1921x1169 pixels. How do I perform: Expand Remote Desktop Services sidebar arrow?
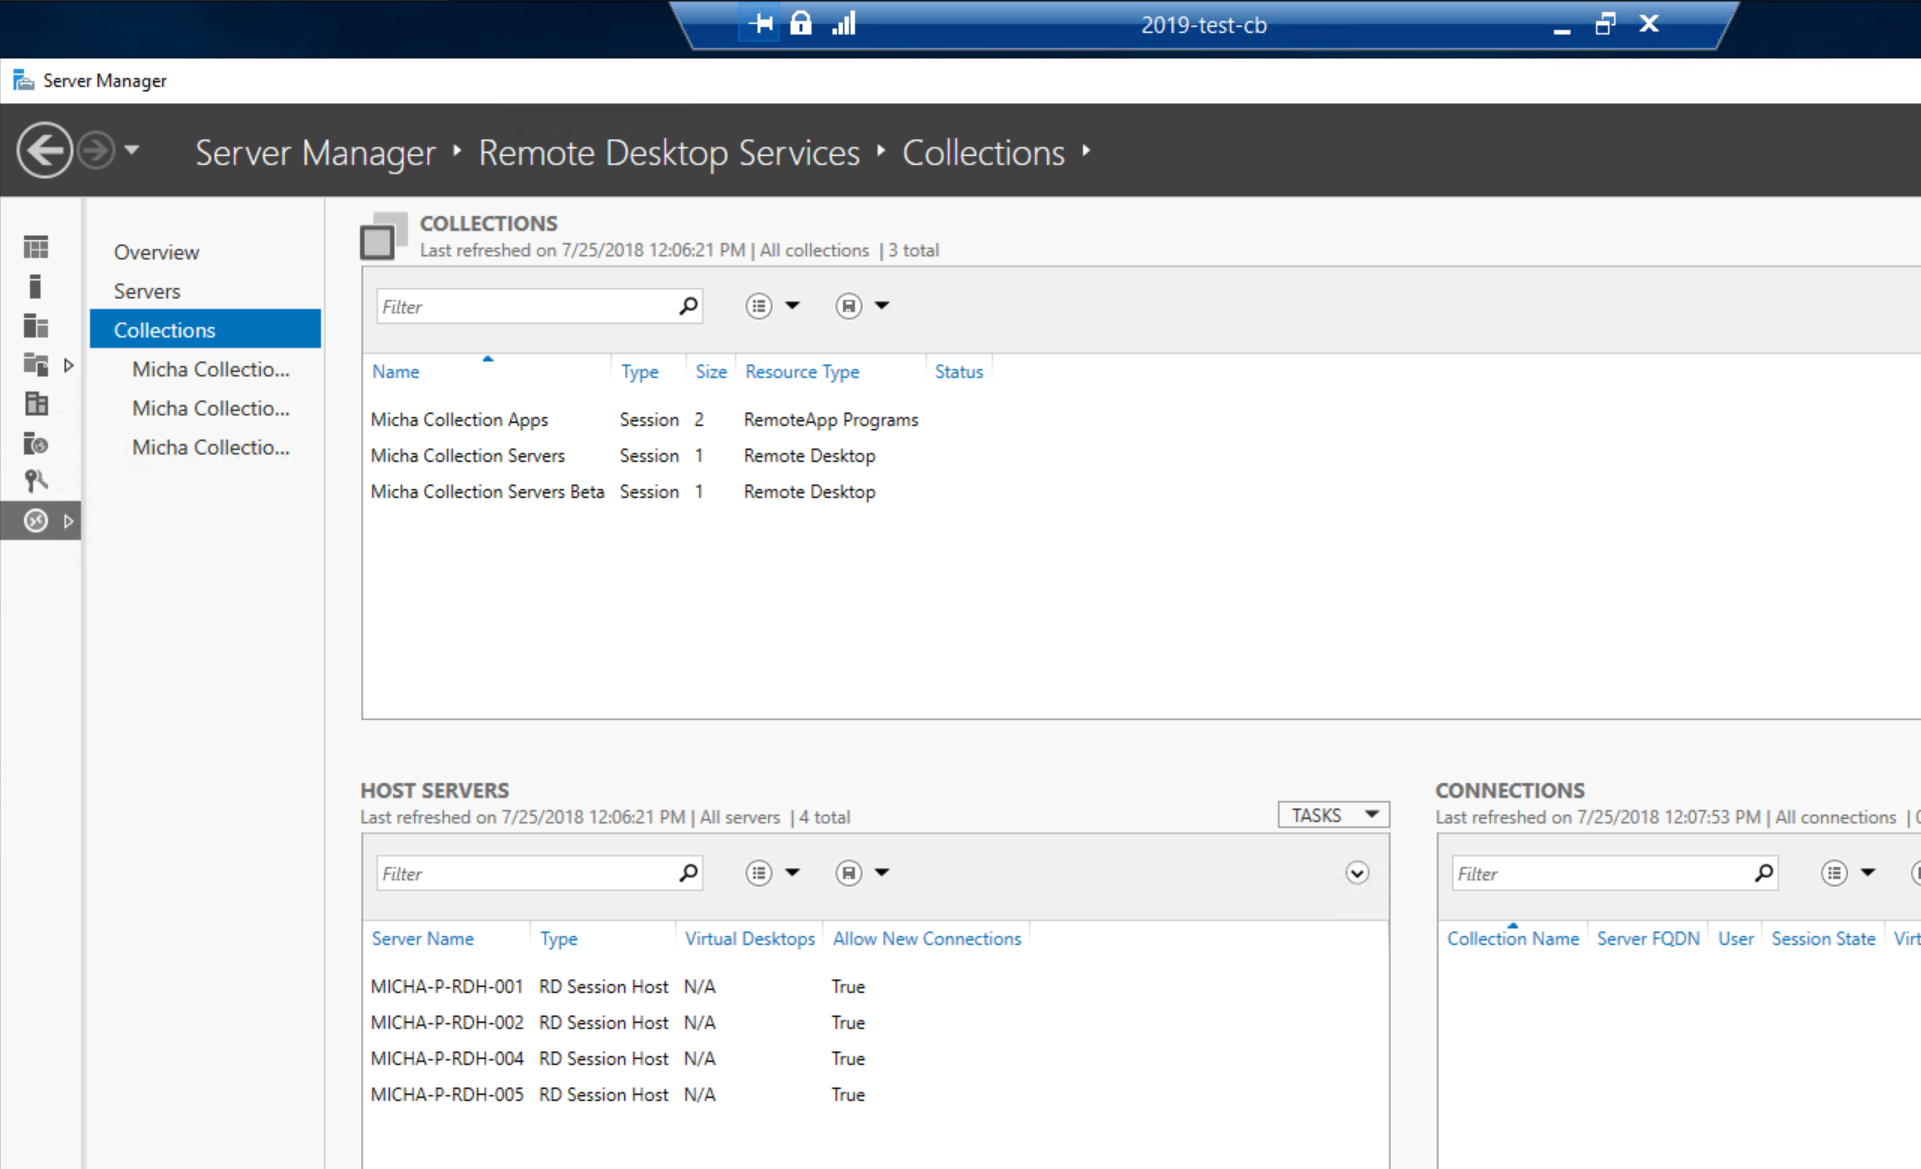(68, 520)
